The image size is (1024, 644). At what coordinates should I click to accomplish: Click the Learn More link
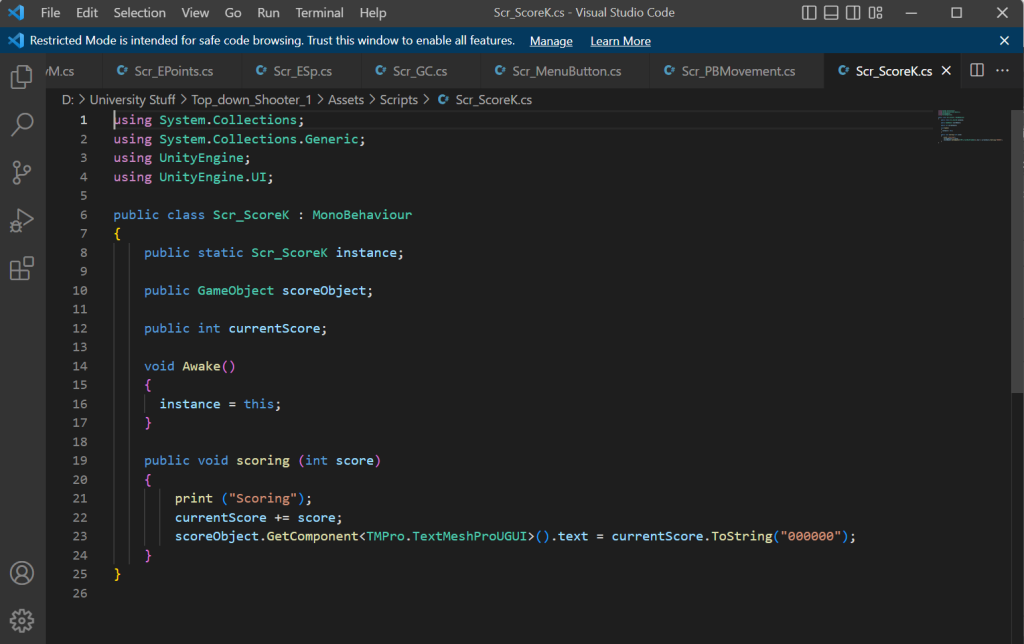coord(620,41)
